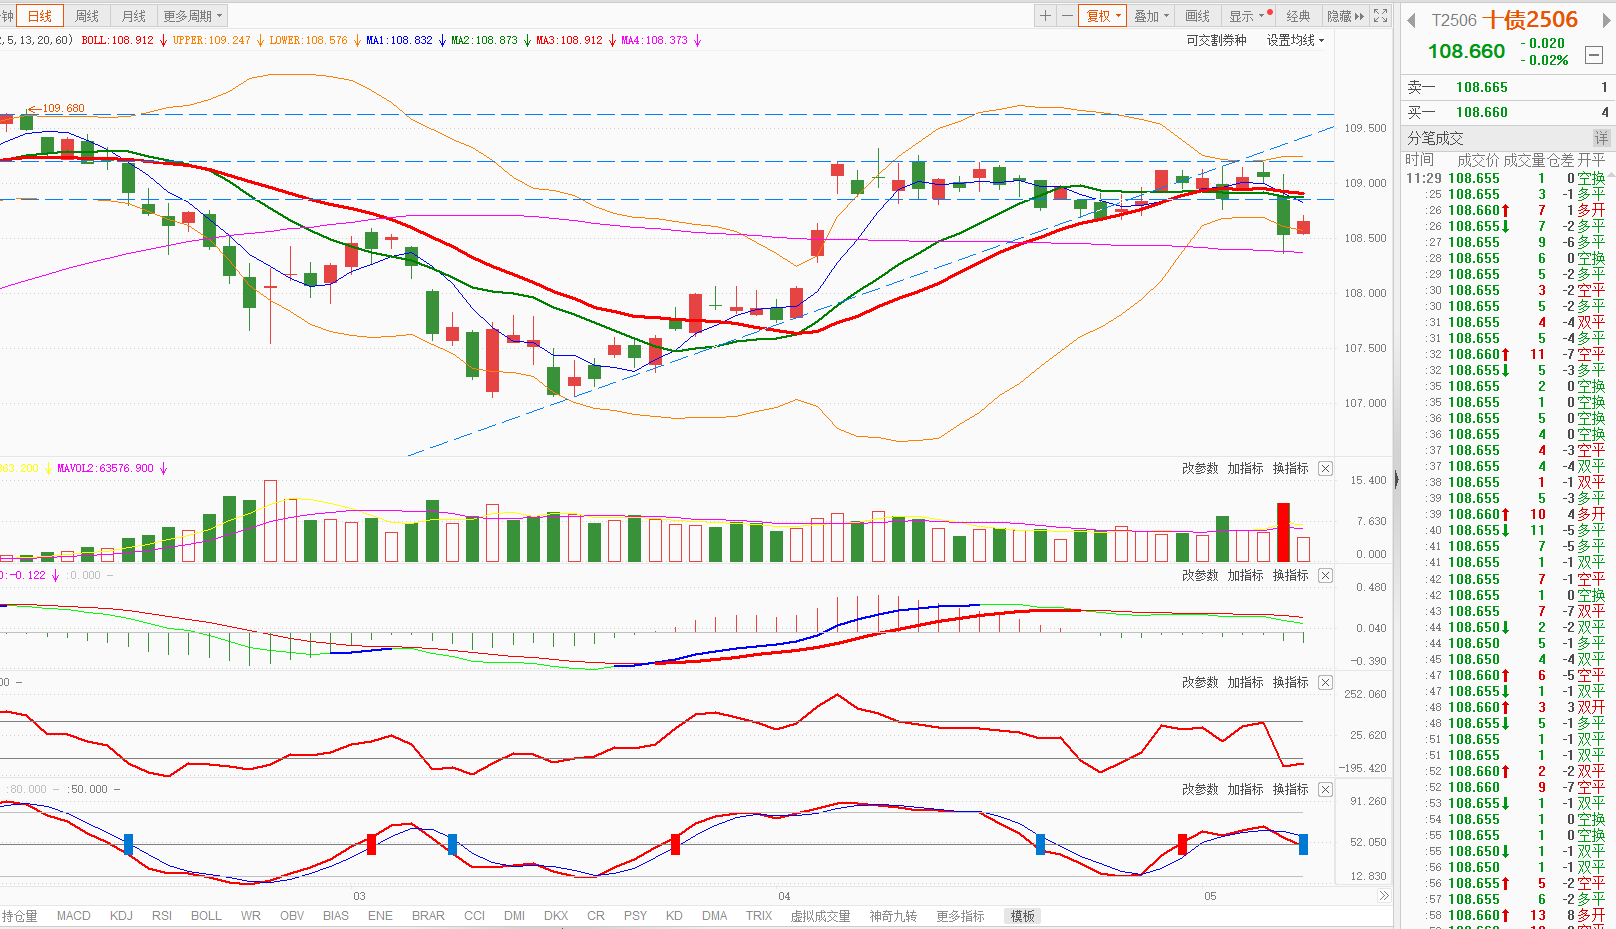Close the CCI indicator sub-panel
Viewport: 1616px width, 929px height.
(x=1325, y=682)
